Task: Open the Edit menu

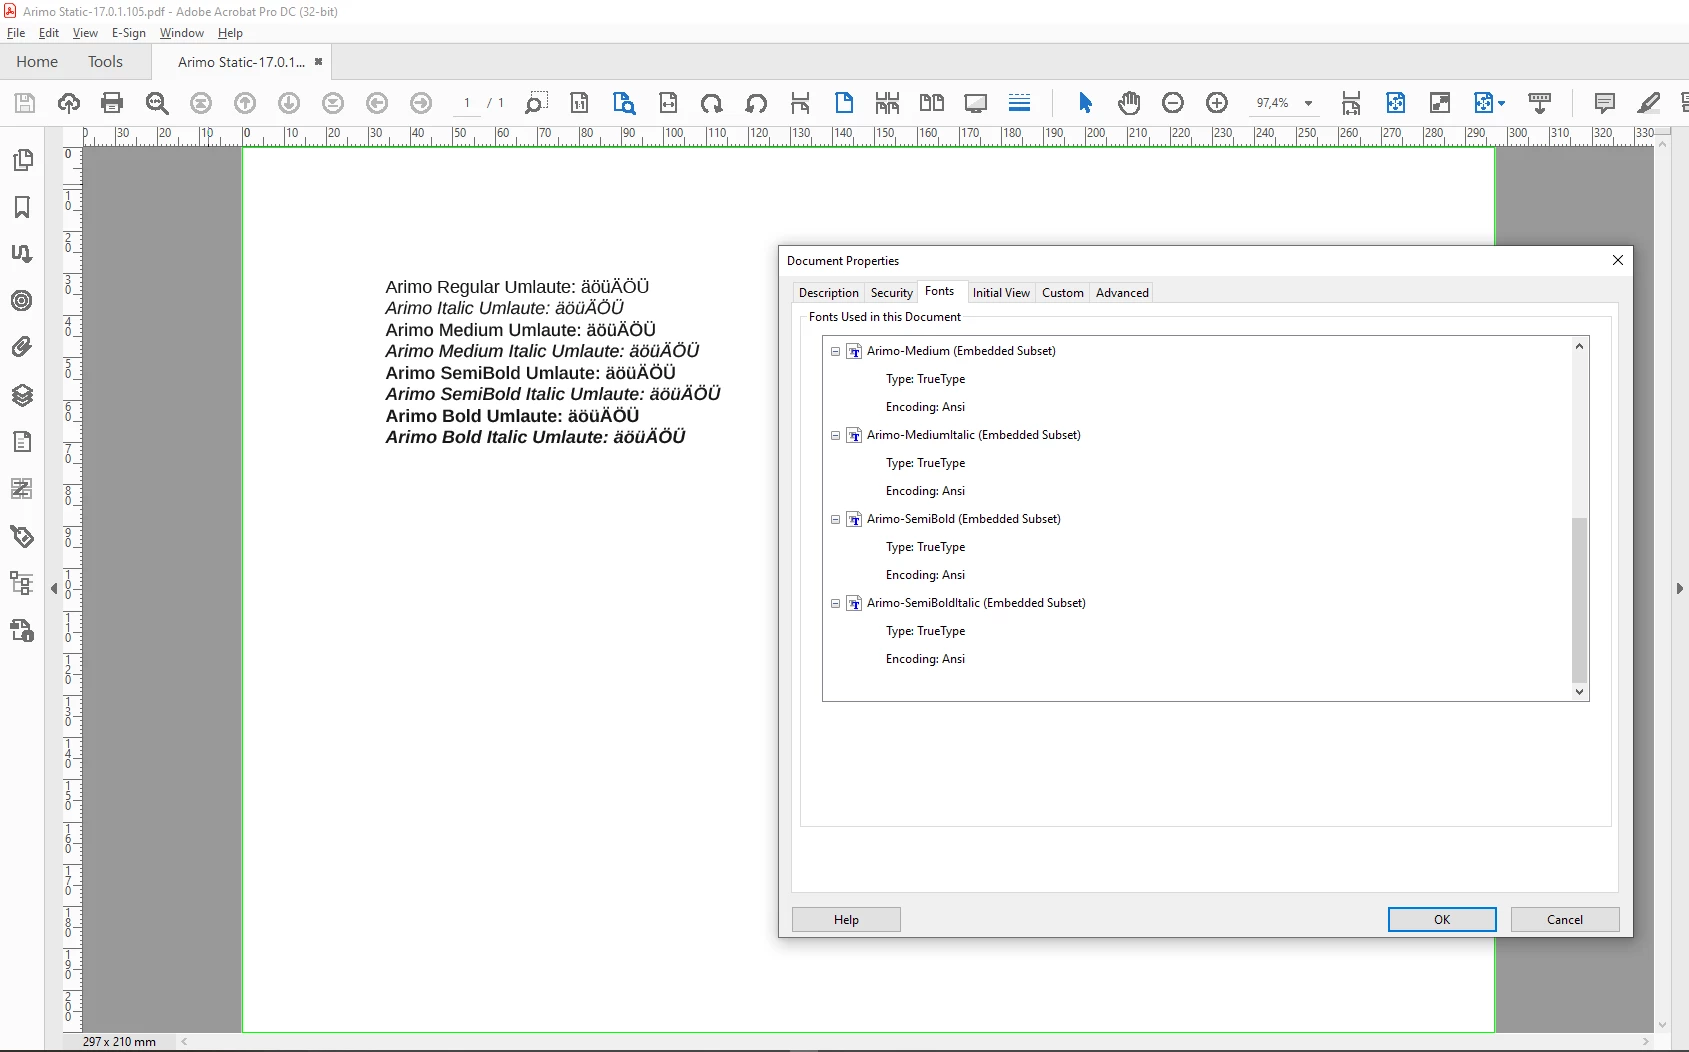Action: [x=49, y=33]
